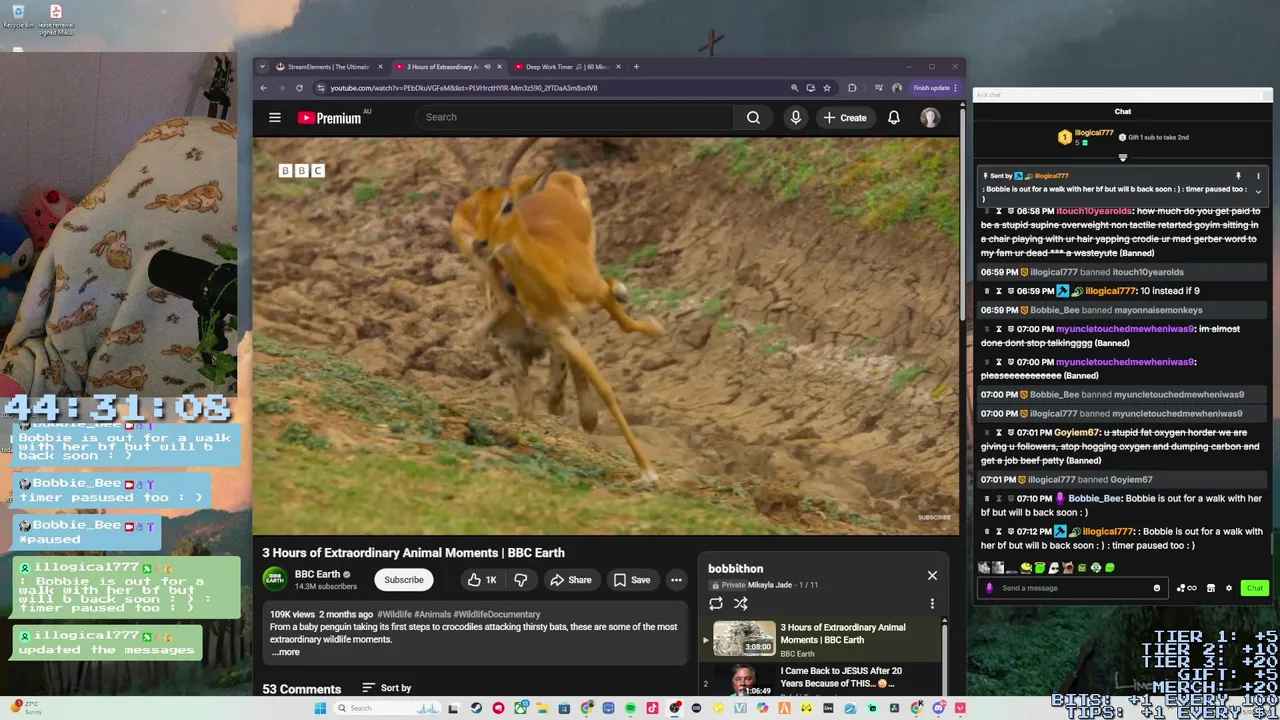Reload the YouTube page
The height and width of the screenshot is (720, 1280).
click(x=299, y=88)
